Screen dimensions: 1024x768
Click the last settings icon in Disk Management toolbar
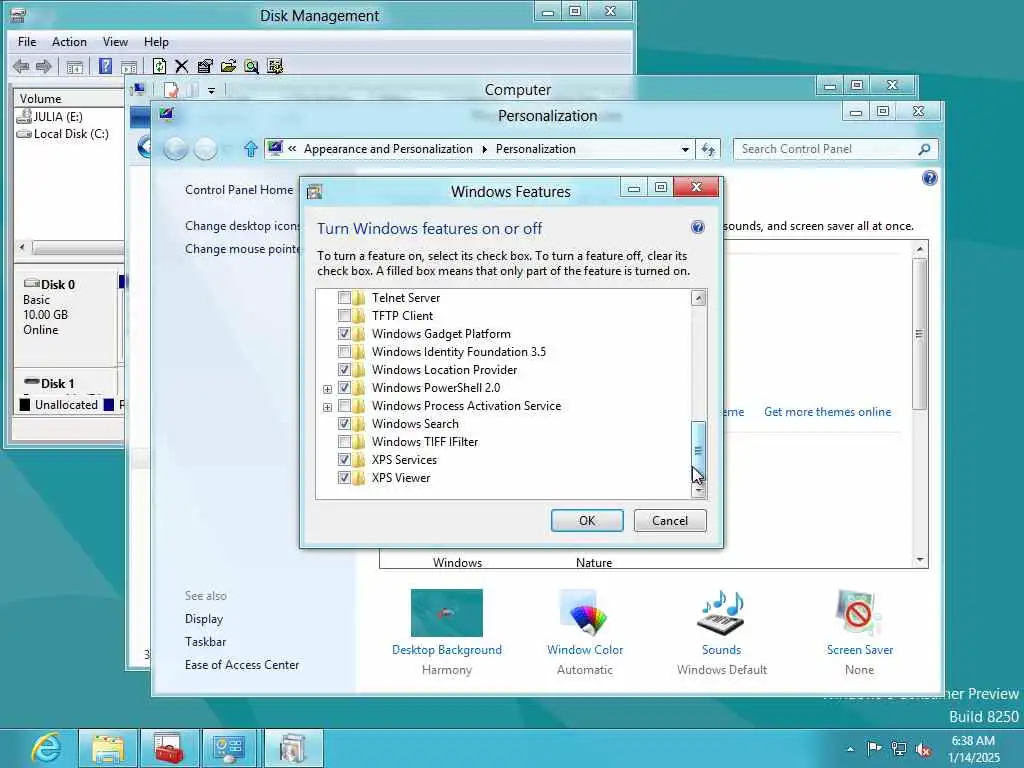(x=275, y=66)
